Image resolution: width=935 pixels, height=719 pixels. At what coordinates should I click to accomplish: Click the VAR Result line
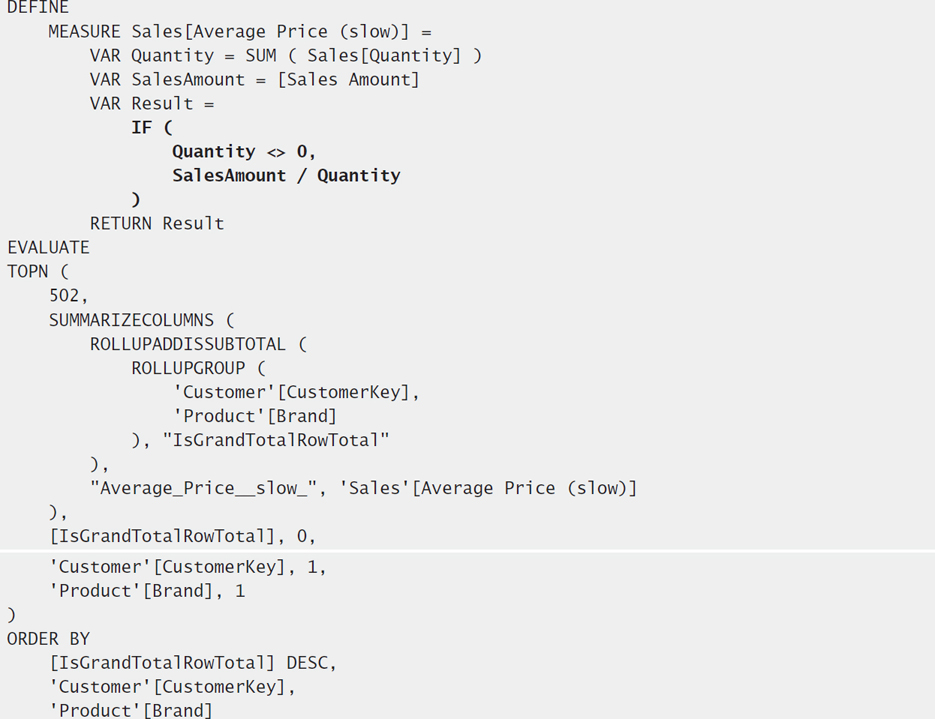pos(152,104)
